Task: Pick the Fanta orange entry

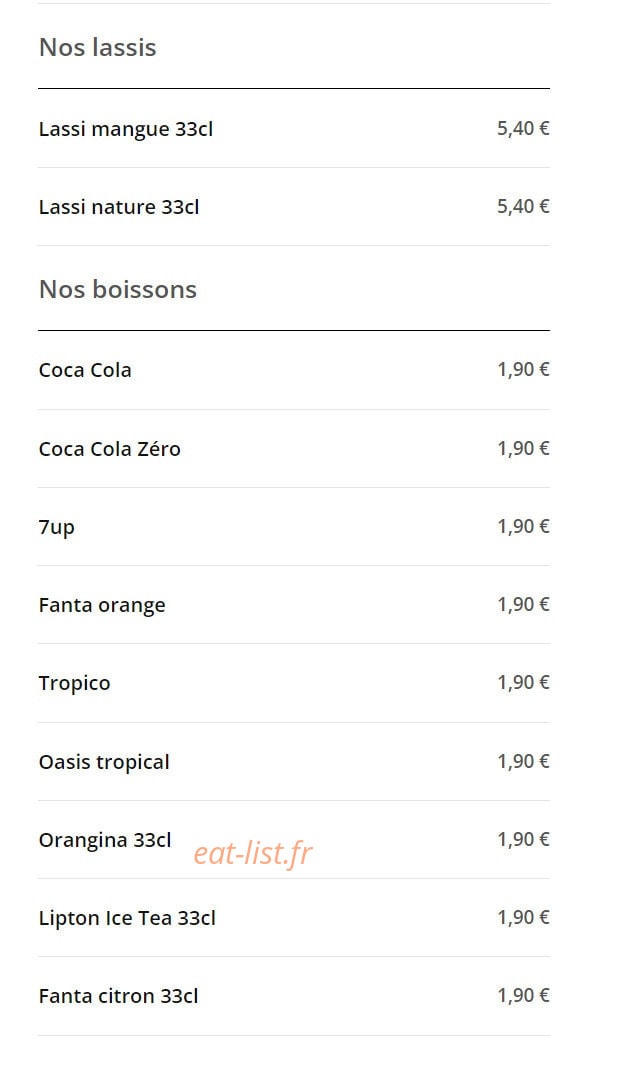Action: [293, 604]
